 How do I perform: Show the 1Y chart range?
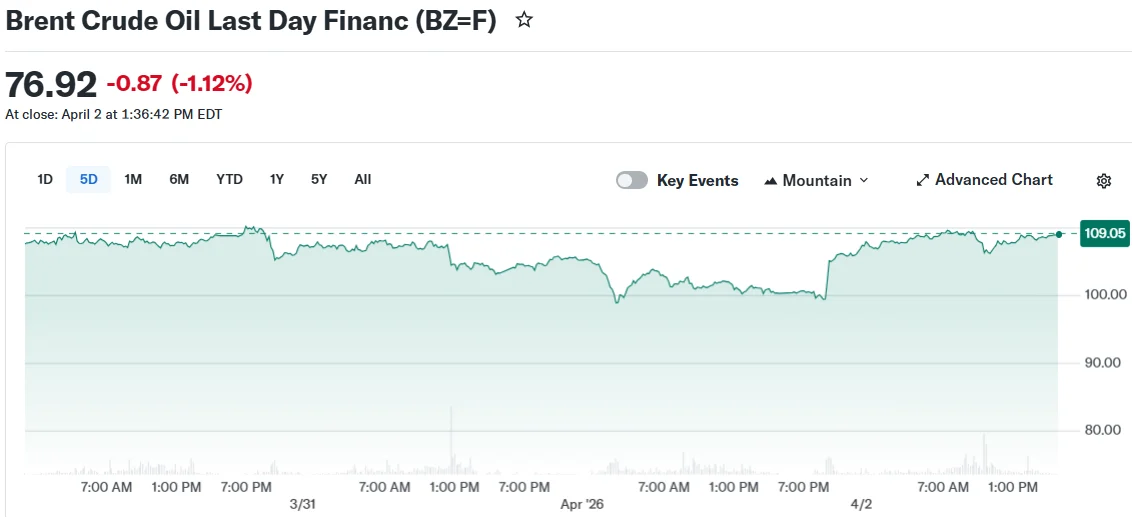pos(277,179)
